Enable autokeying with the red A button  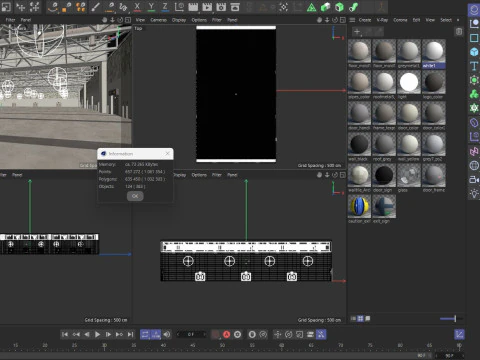[x=226, y=334]
